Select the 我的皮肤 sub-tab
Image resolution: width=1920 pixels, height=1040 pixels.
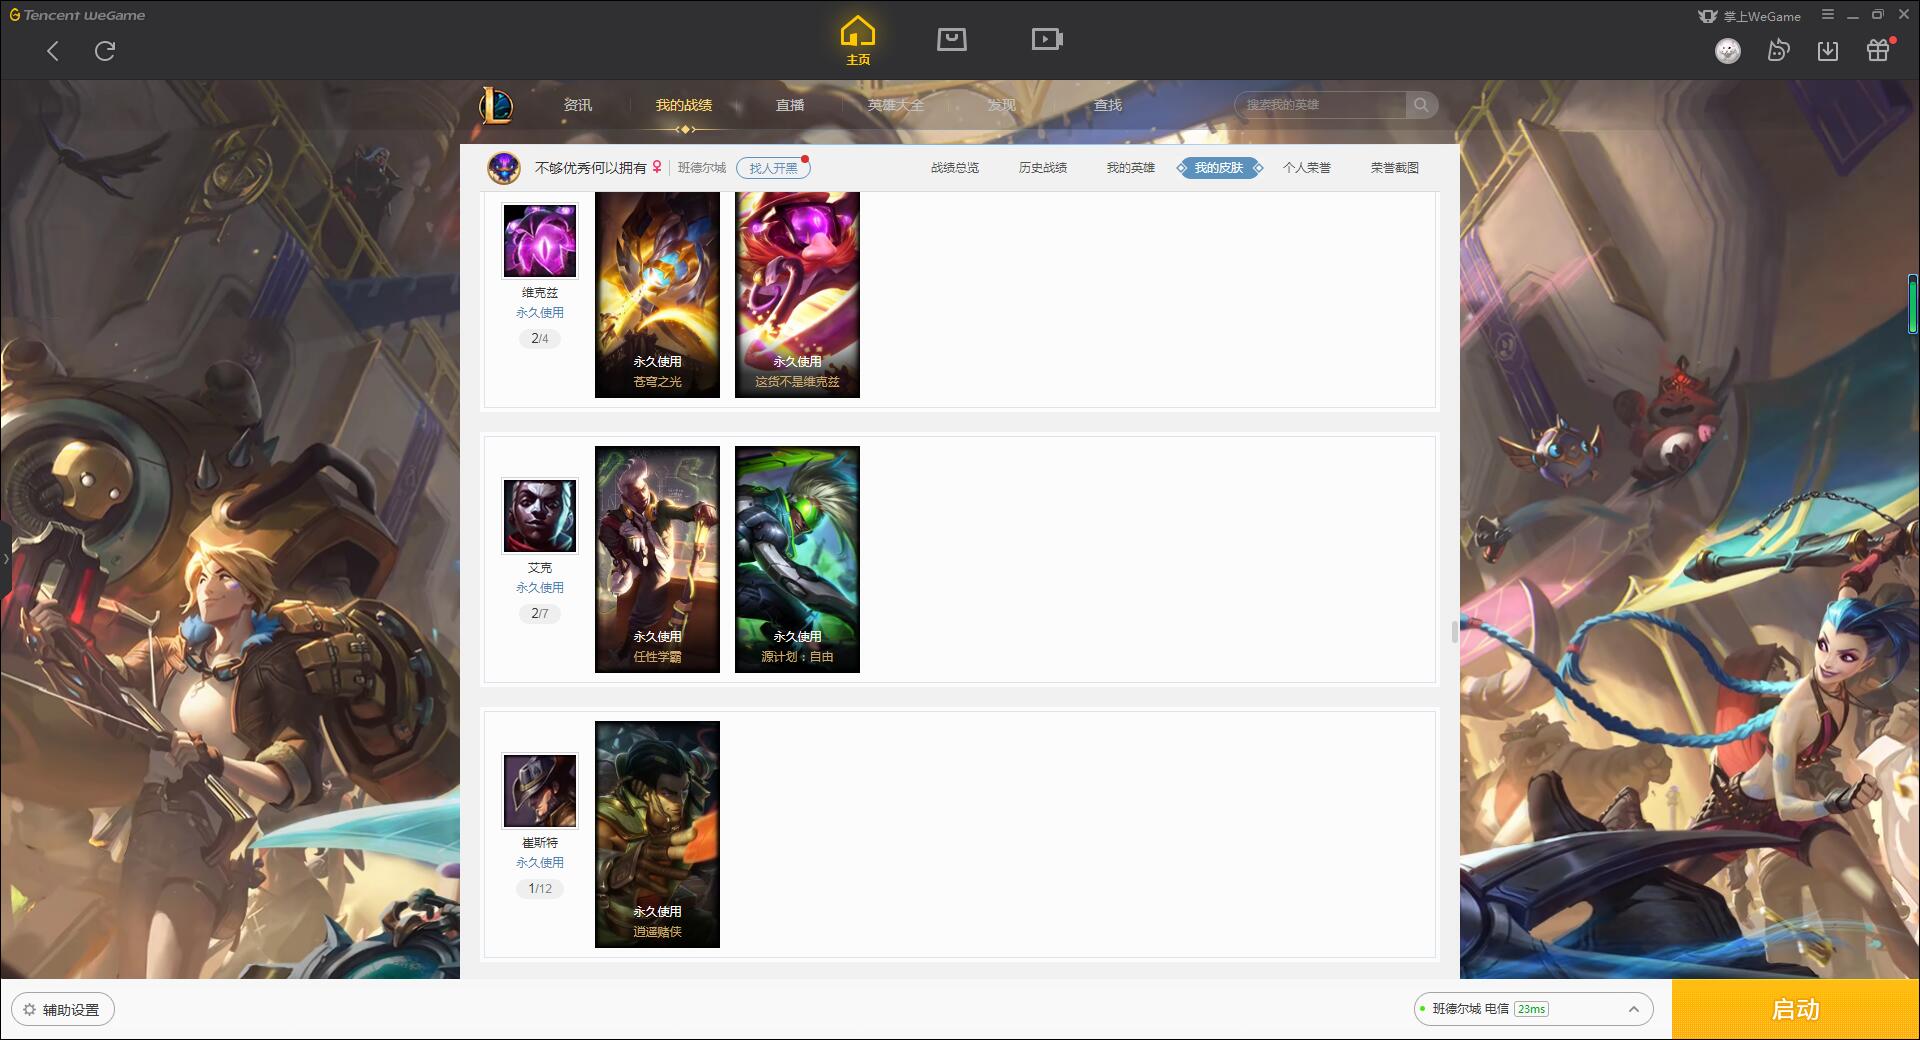point(1219,168)
